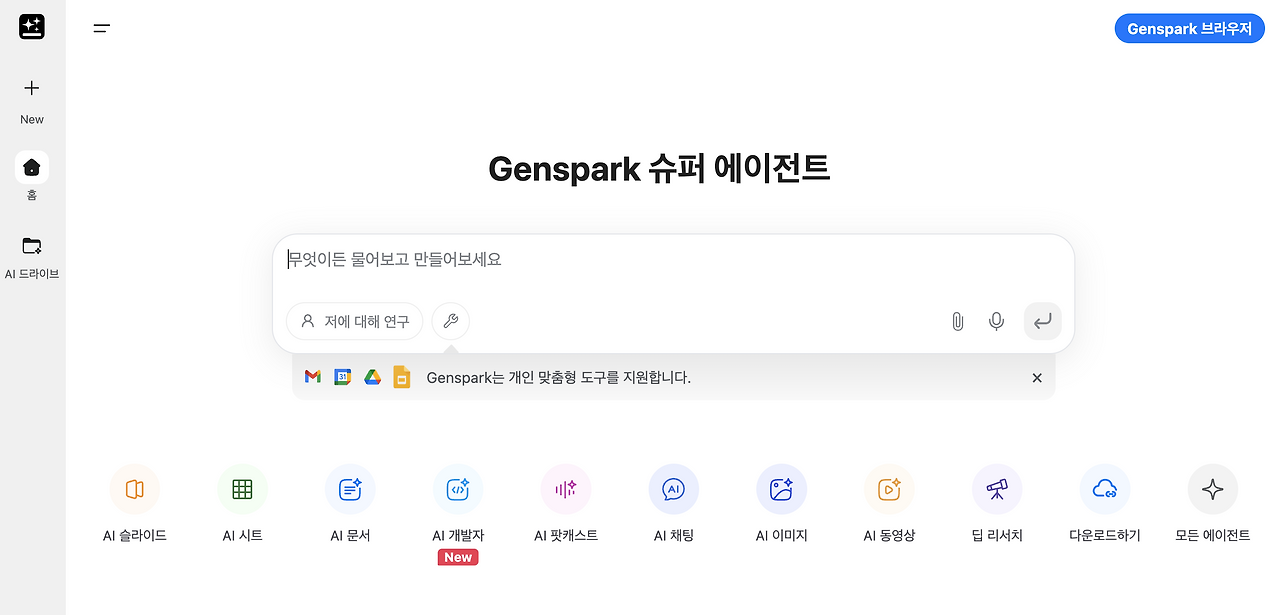Viewport: 1280px width, 615px height.
Task: Select the 저에 대해 연구 chip
Action: click(354, 321)
